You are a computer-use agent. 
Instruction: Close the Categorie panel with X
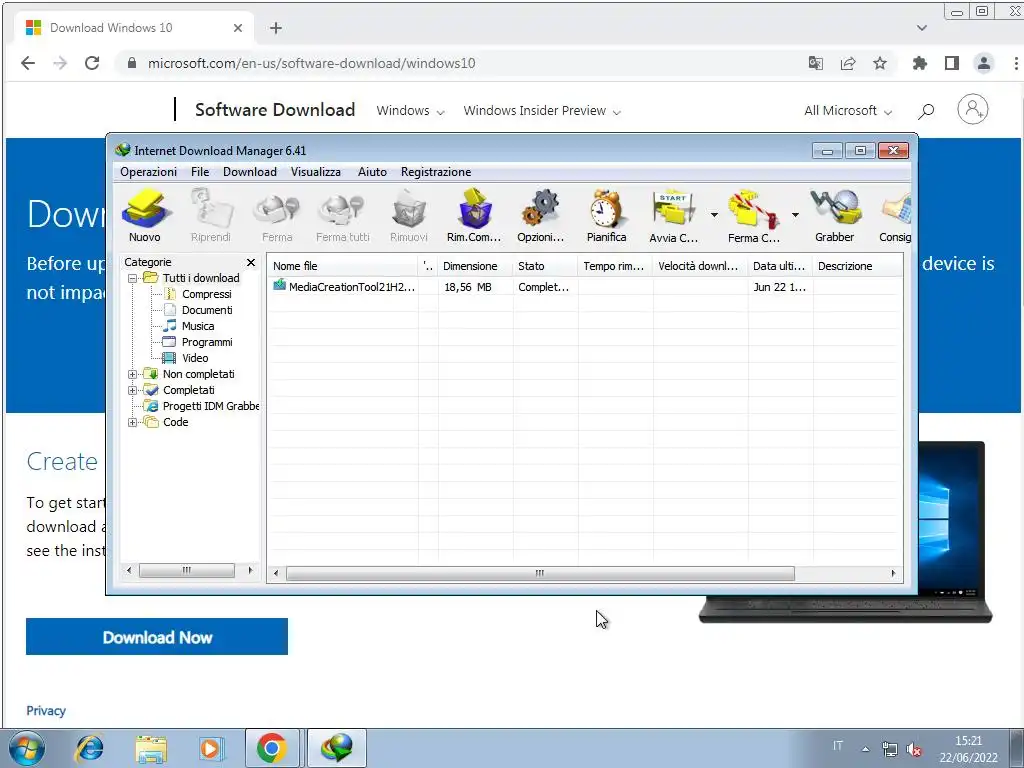(251, 263)
